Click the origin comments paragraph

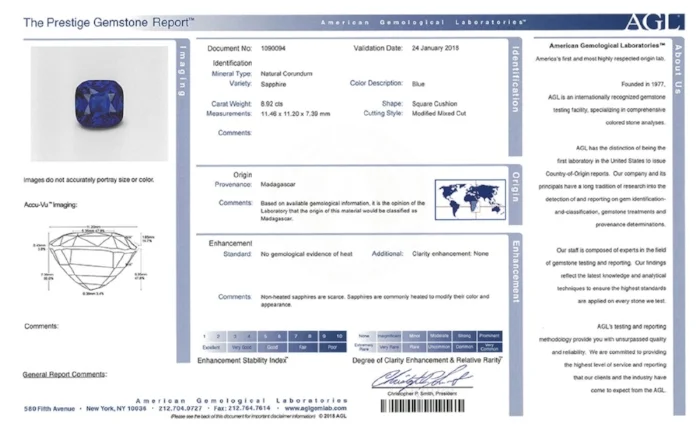[342, 211]
